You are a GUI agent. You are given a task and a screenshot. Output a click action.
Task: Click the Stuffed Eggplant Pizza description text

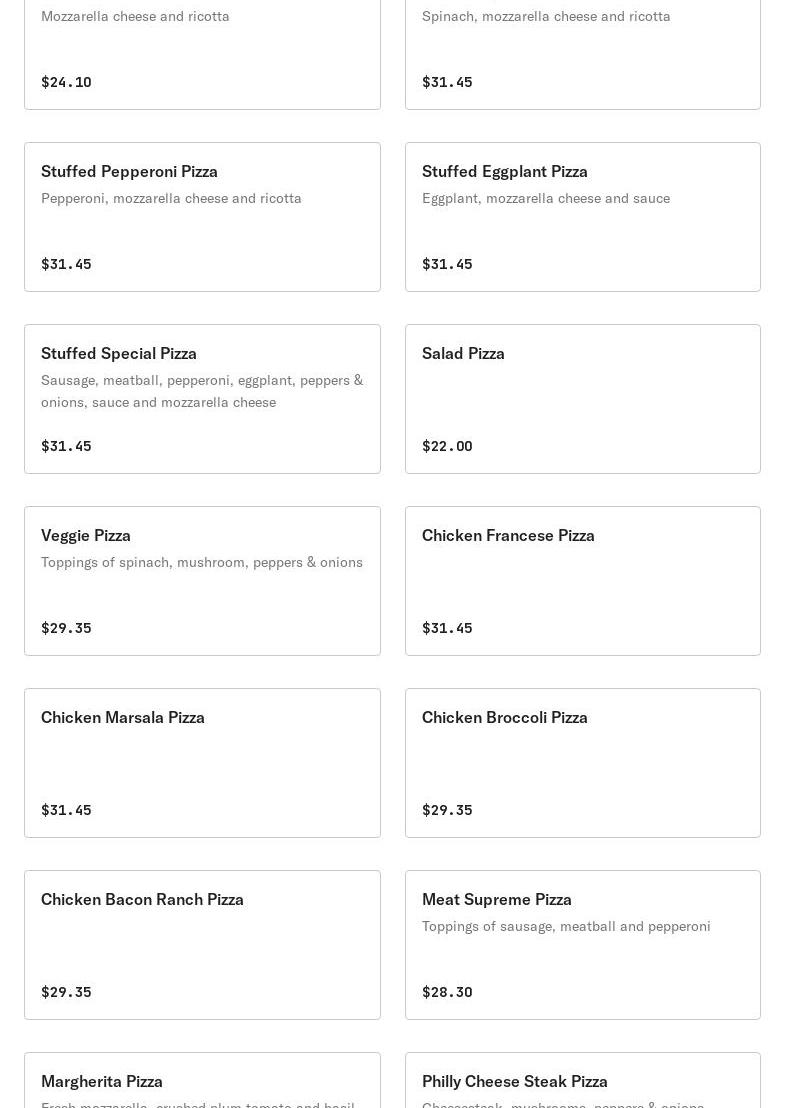[x=546, y=198]
